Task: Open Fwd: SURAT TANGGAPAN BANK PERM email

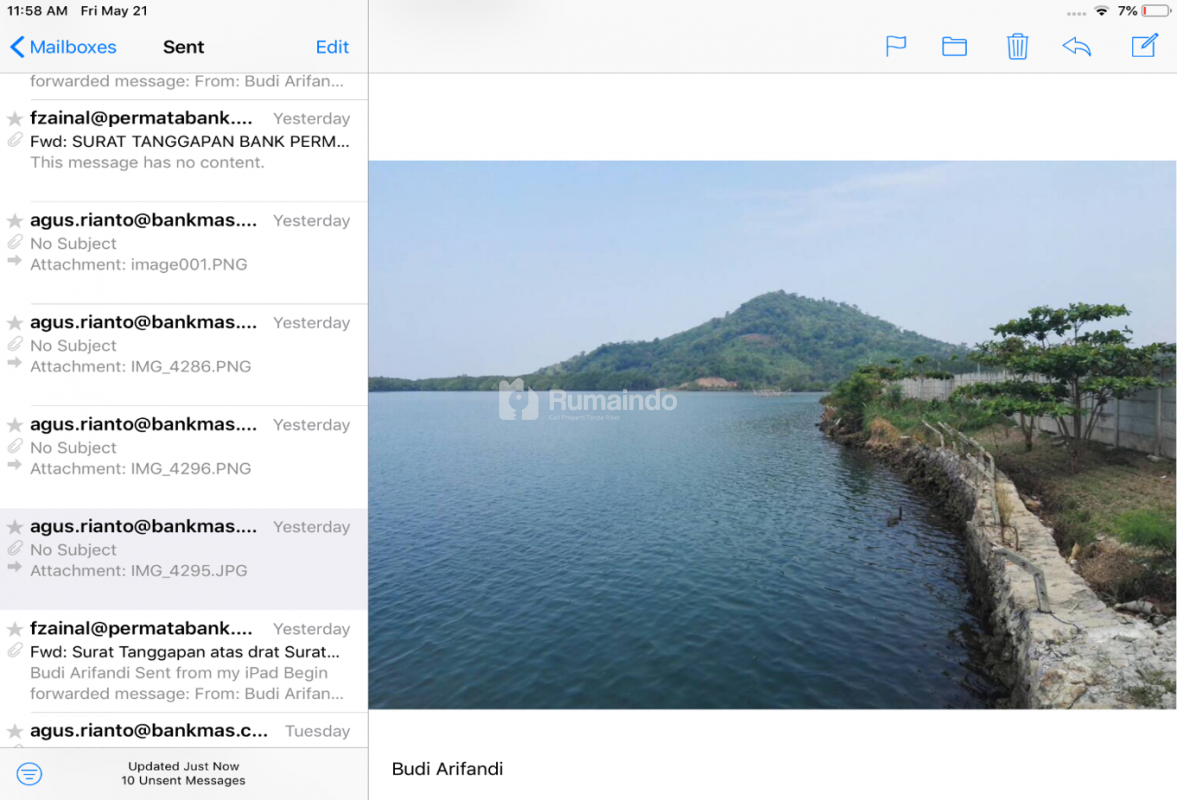Action: click(190, 141)
